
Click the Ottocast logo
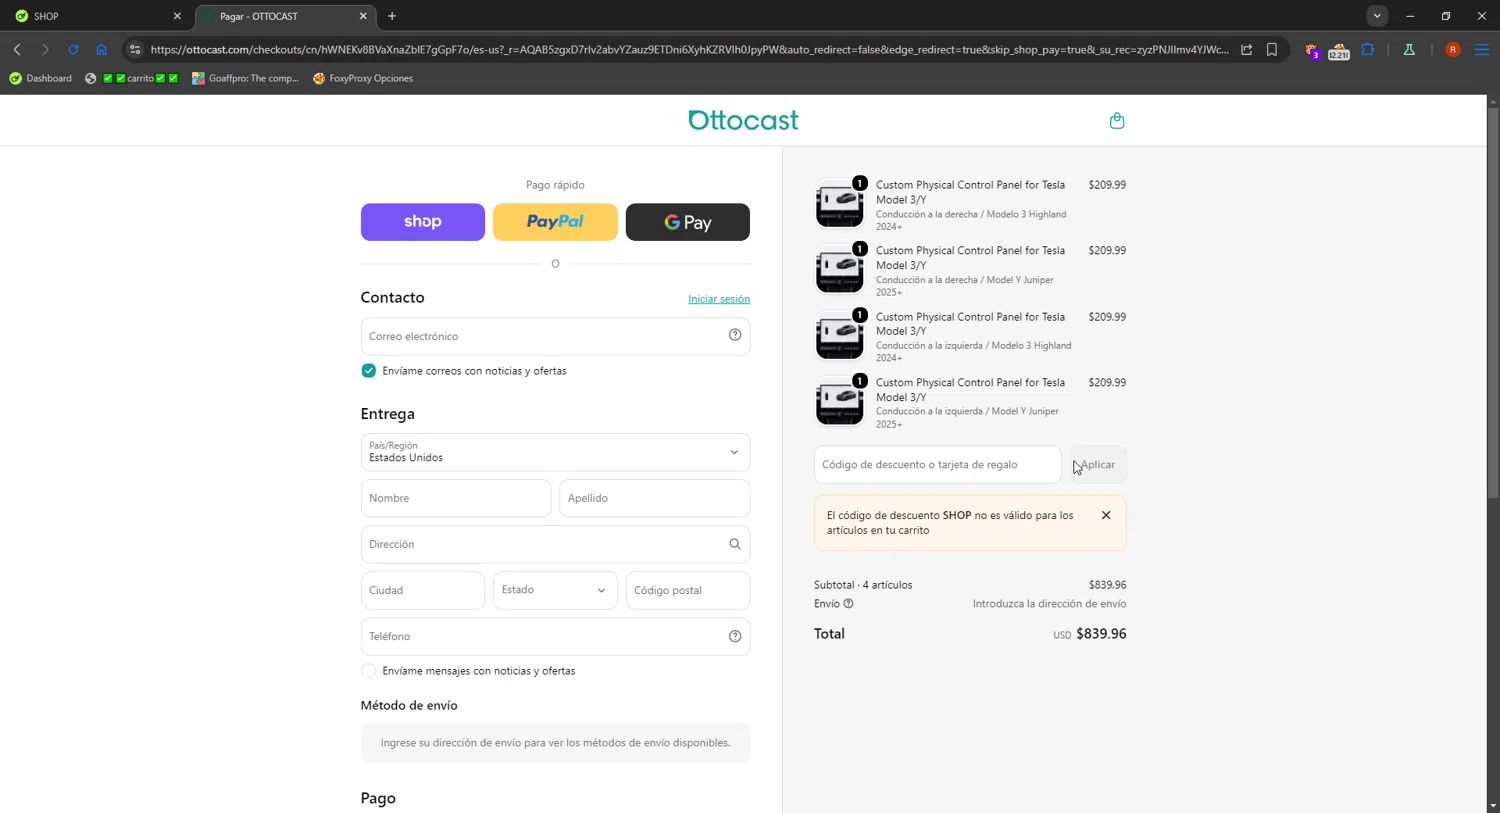743,120
